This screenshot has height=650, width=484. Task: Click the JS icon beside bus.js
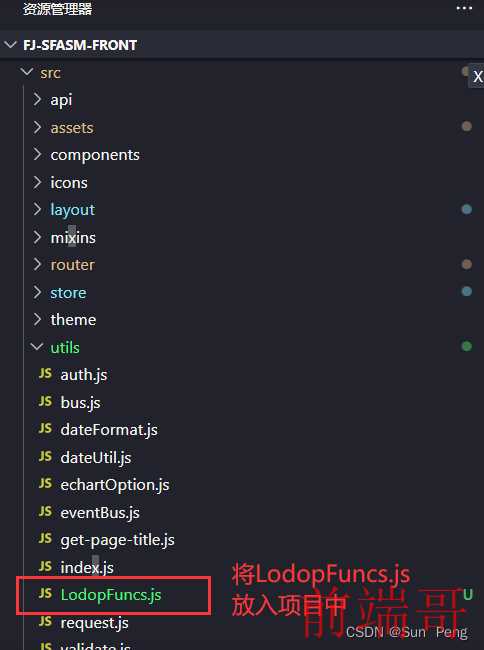(x=45, y=401)
